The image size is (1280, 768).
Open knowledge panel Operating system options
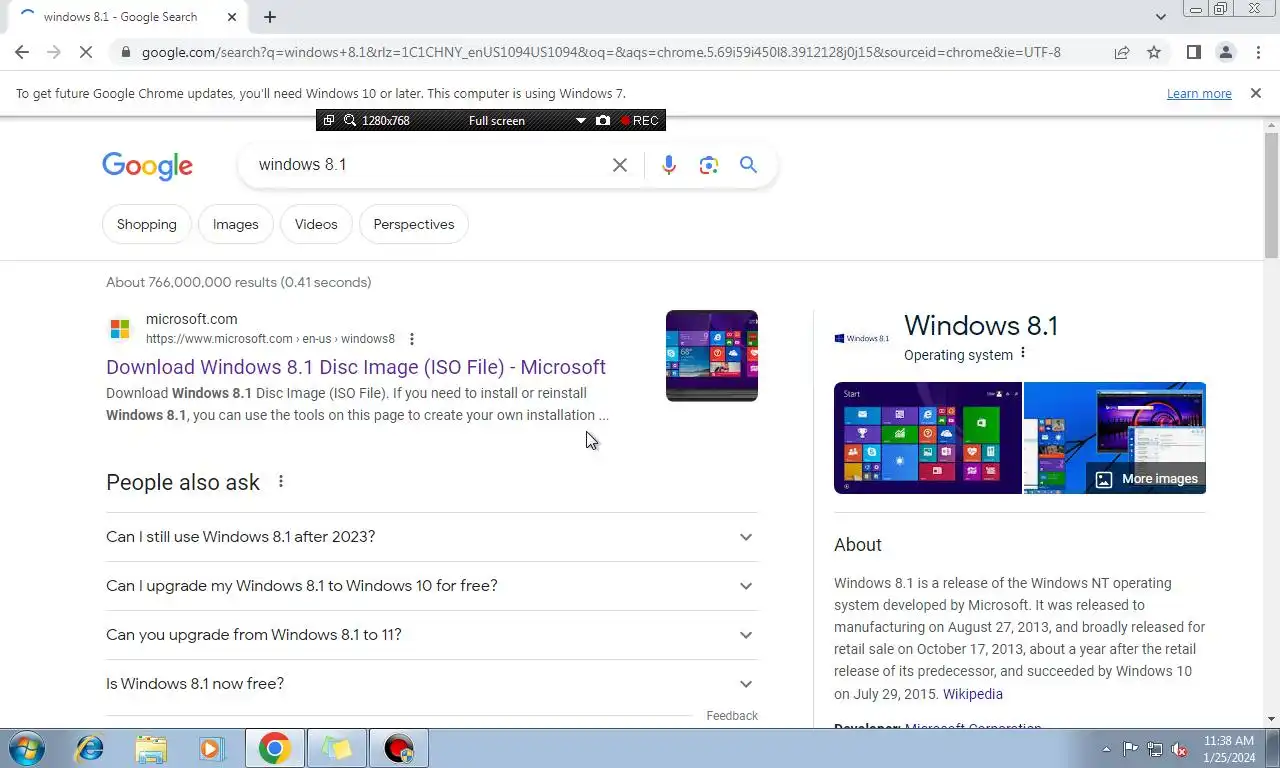point(1022,354)
